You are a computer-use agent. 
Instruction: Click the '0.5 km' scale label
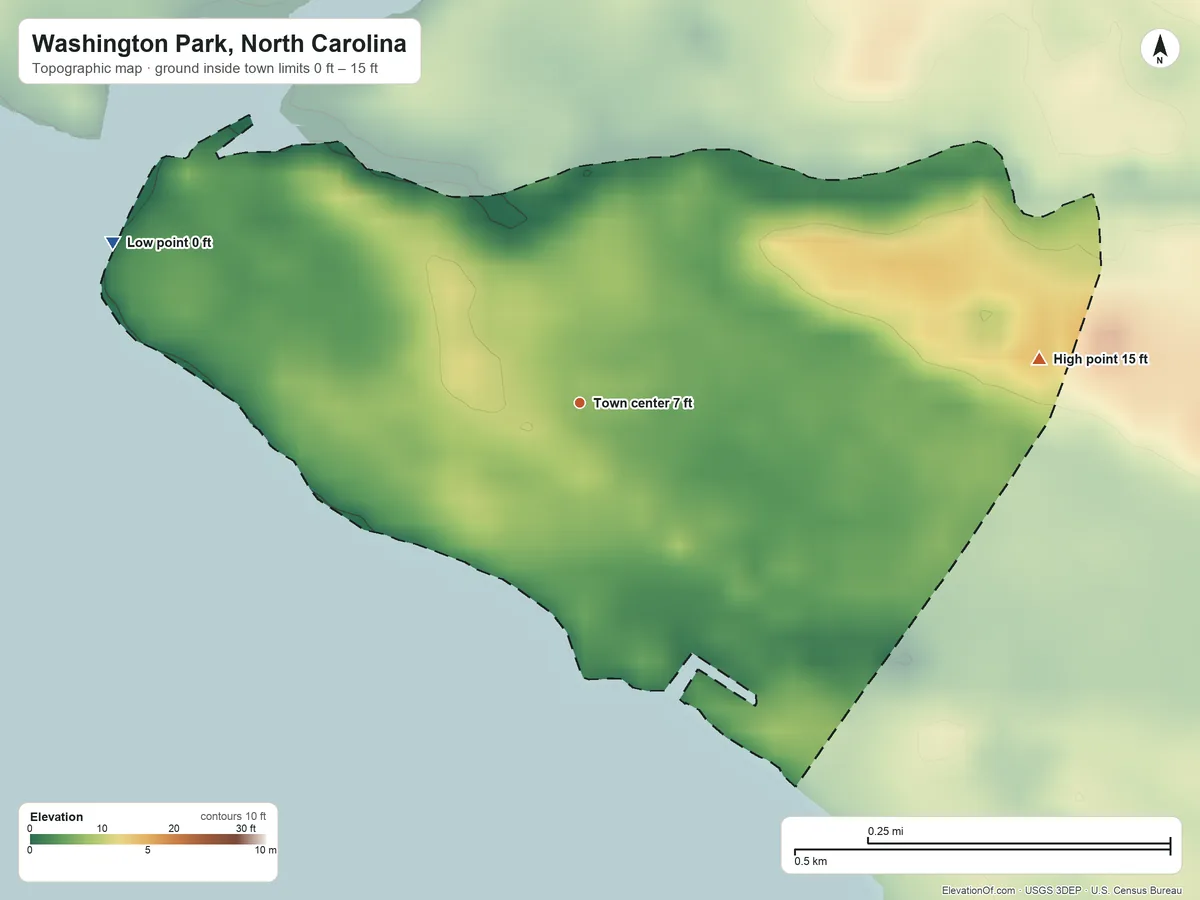[811, 861]
